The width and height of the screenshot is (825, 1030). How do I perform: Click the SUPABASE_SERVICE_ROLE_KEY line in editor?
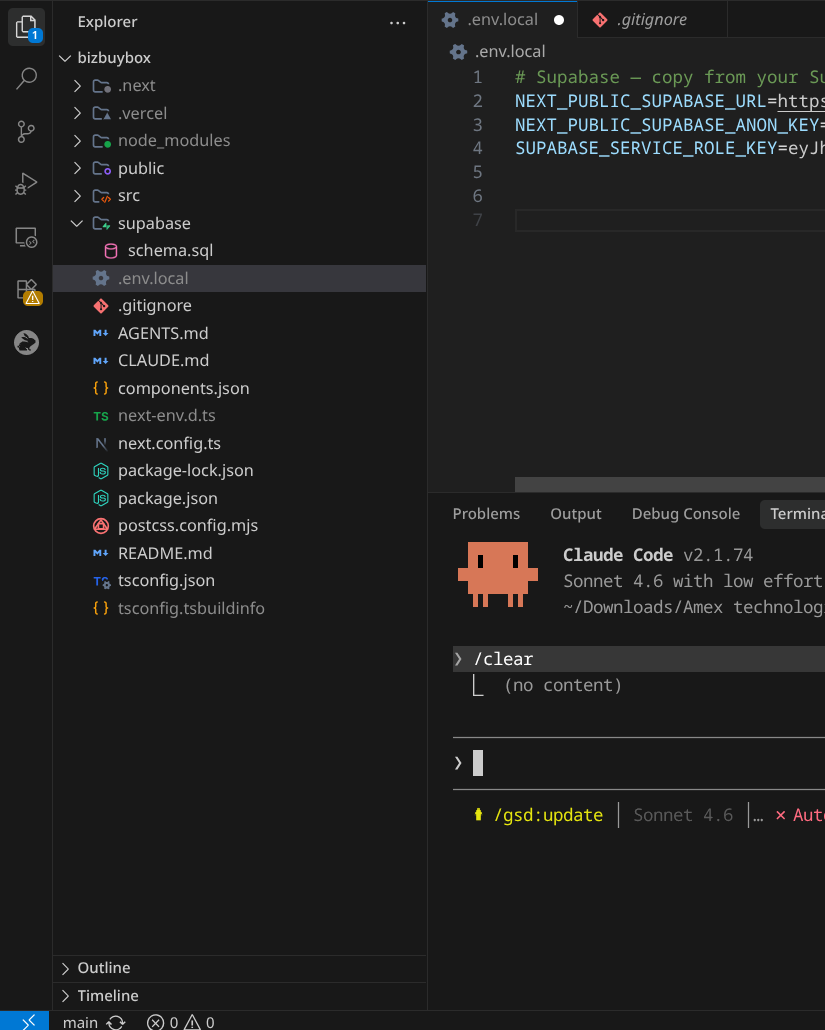coord(670,148)
